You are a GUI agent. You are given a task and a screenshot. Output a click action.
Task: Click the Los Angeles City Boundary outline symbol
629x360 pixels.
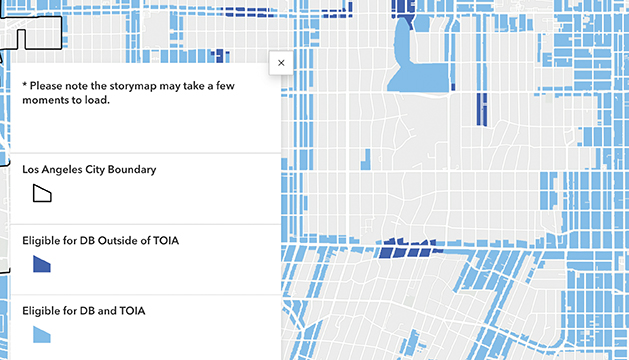[x=42, y=193]
